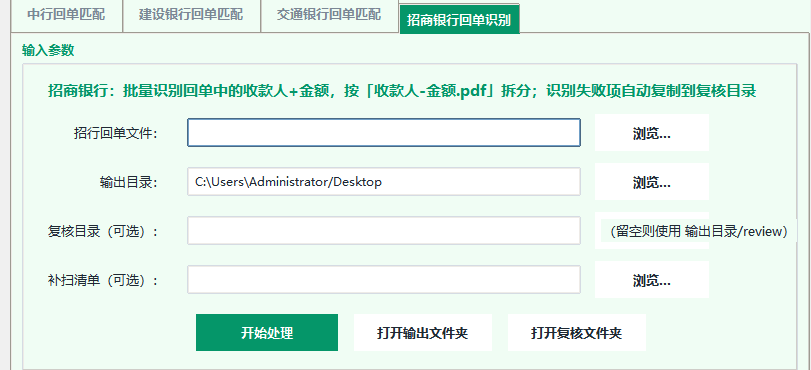Click the 复核目录 (可选) label
Viewport: 811px width, 370px height.
tap(102, 231)
